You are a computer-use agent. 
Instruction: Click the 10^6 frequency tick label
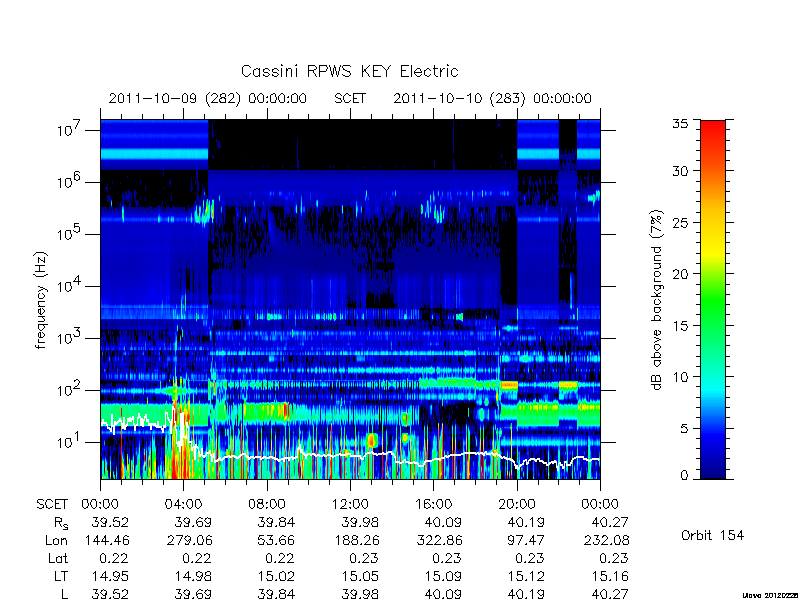coord(69,182)
